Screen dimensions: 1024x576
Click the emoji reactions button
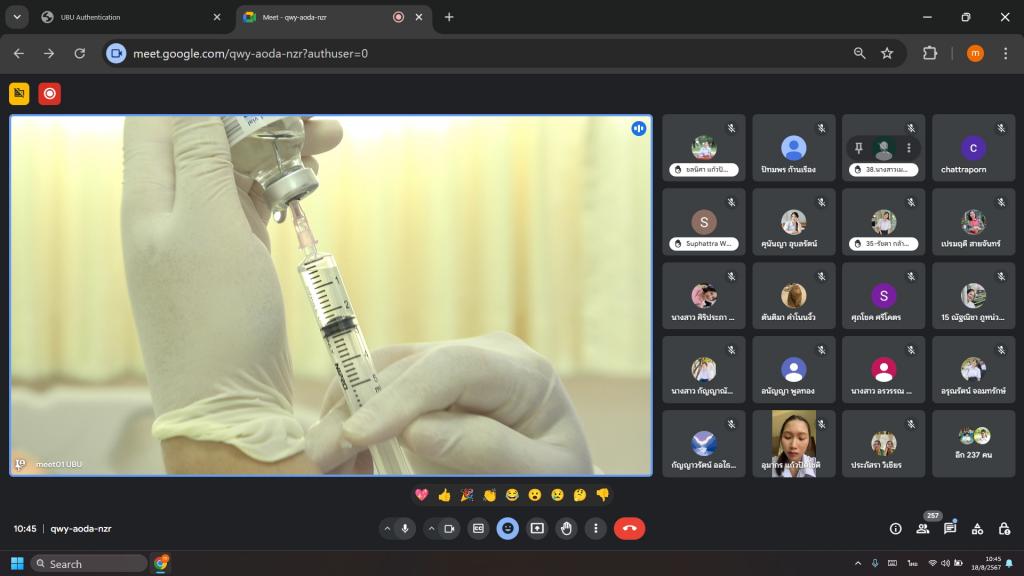(508, 528)
